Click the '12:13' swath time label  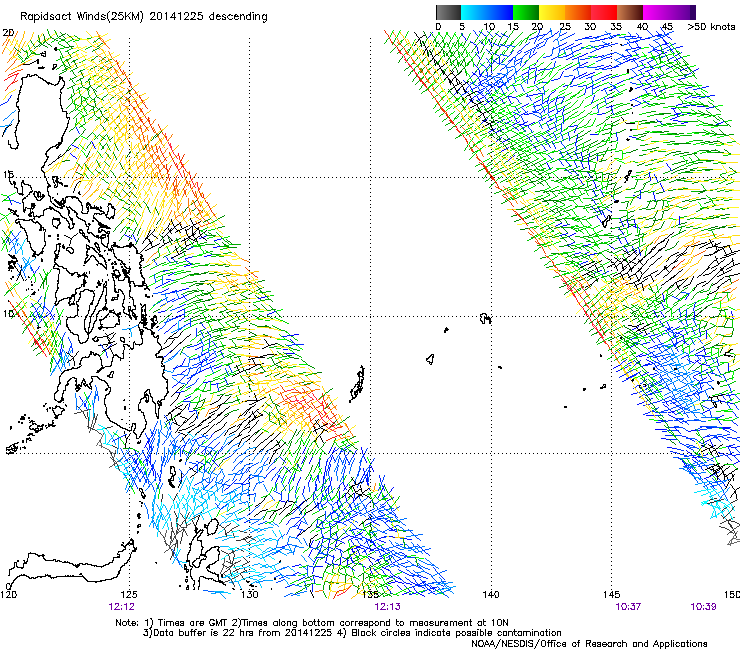pos(387,607)
